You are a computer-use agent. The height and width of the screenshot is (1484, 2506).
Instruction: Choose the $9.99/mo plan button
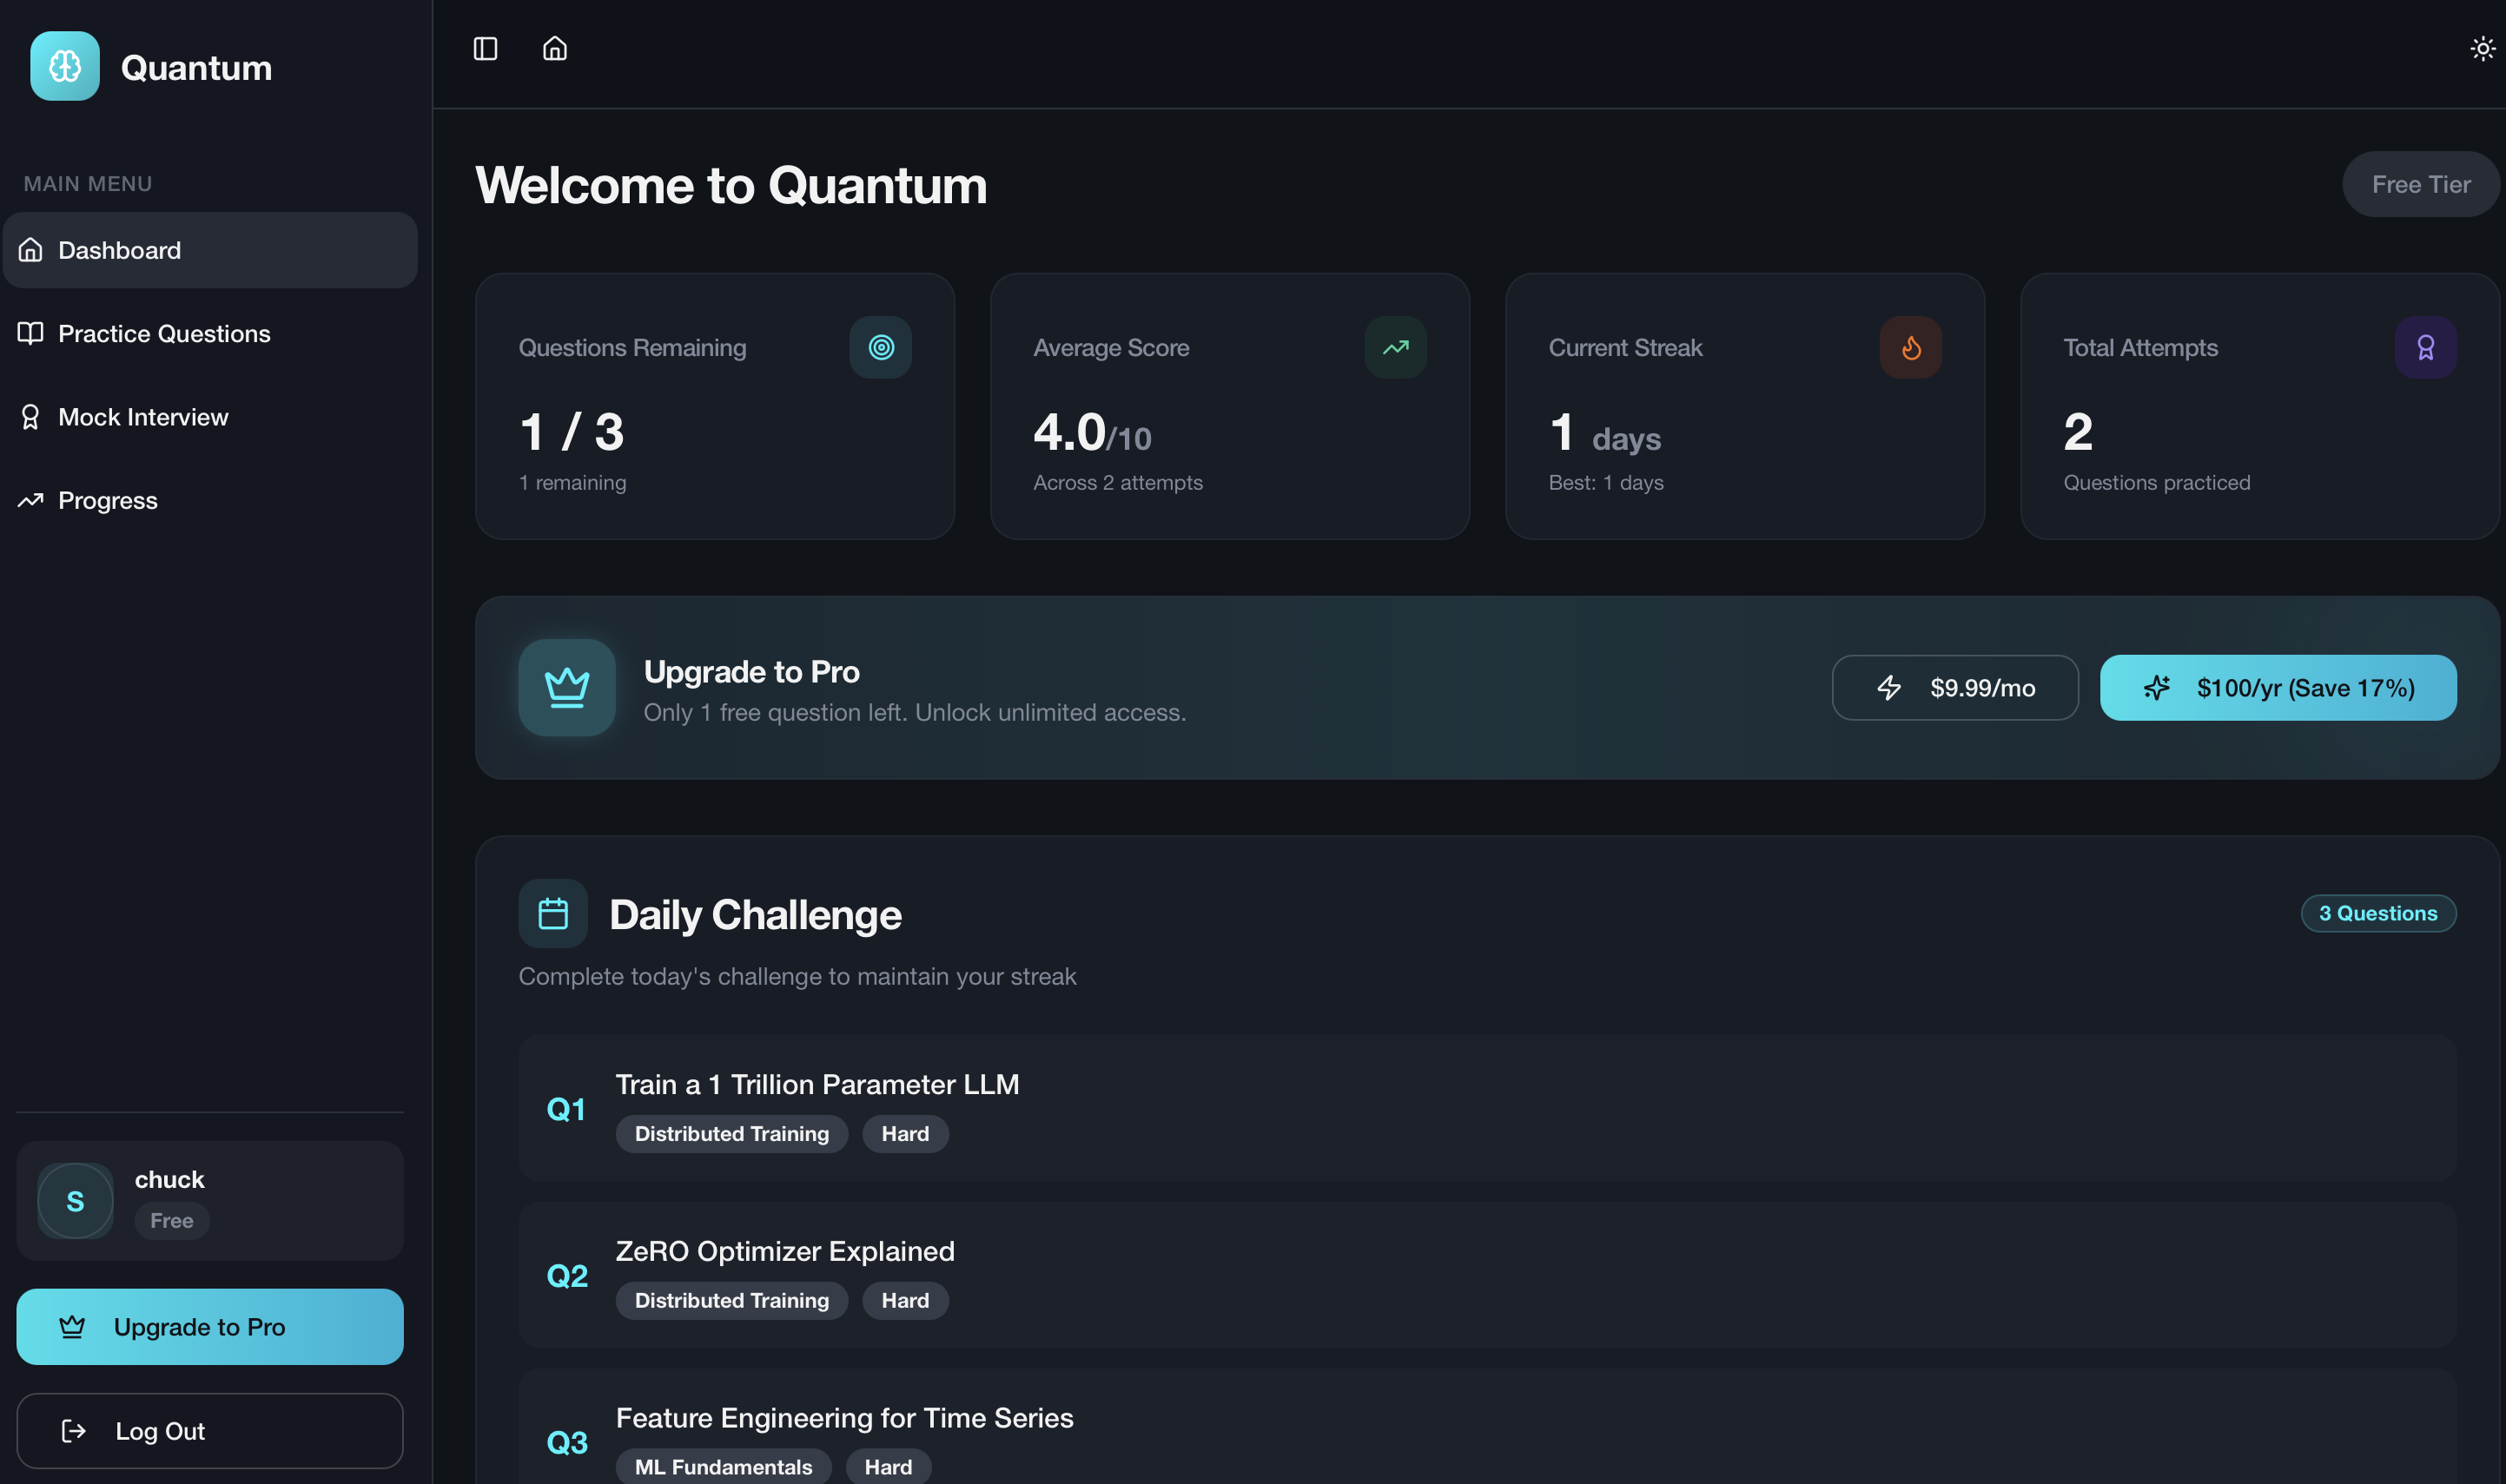(1954, 687)
